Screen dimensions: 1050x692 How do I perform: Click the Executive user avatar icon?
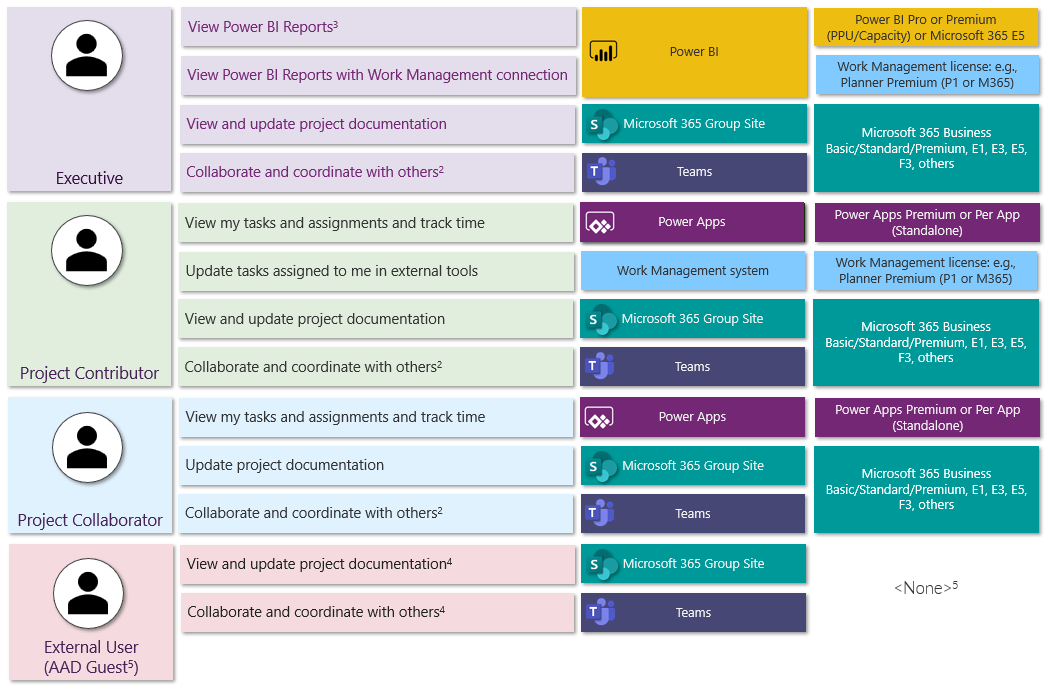pos(87,55)
